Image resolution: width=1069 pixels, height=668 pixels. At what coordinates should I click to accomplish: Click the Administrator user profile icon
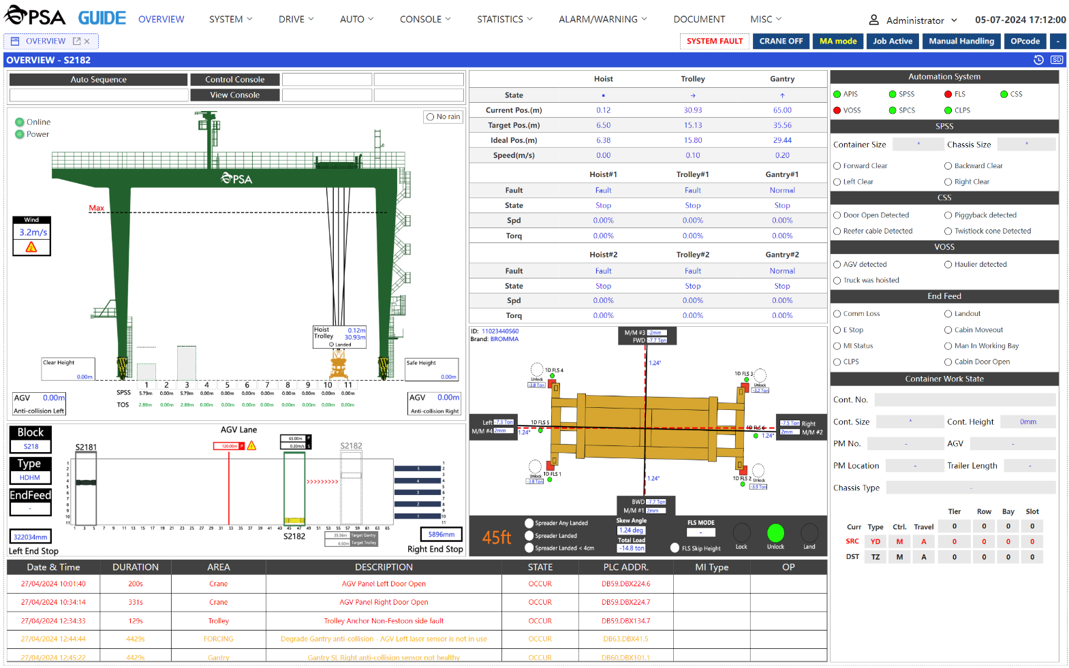click(873, 20)
